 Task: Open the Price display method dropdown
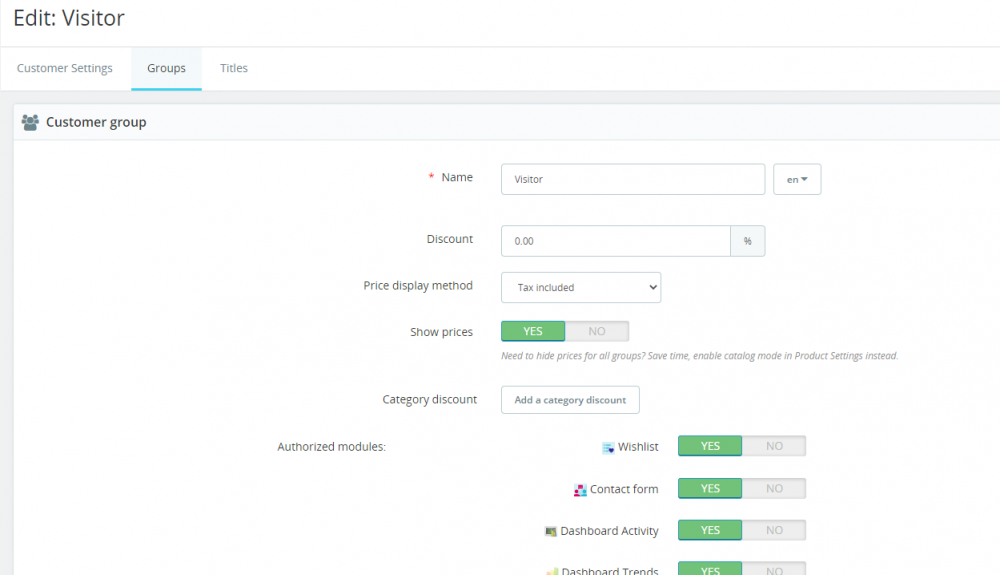tap(581, 288)
